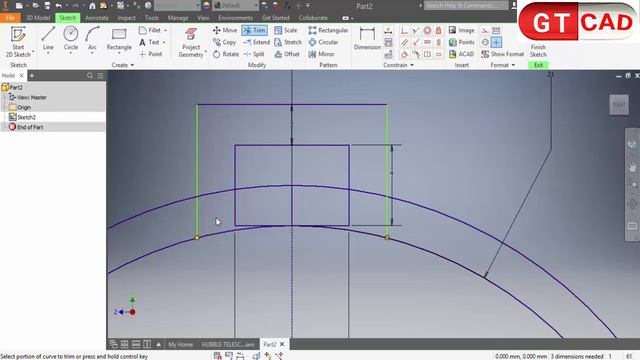Select the Scale tool
This screenshot has height=360, width=640.
tap(286, 30)
